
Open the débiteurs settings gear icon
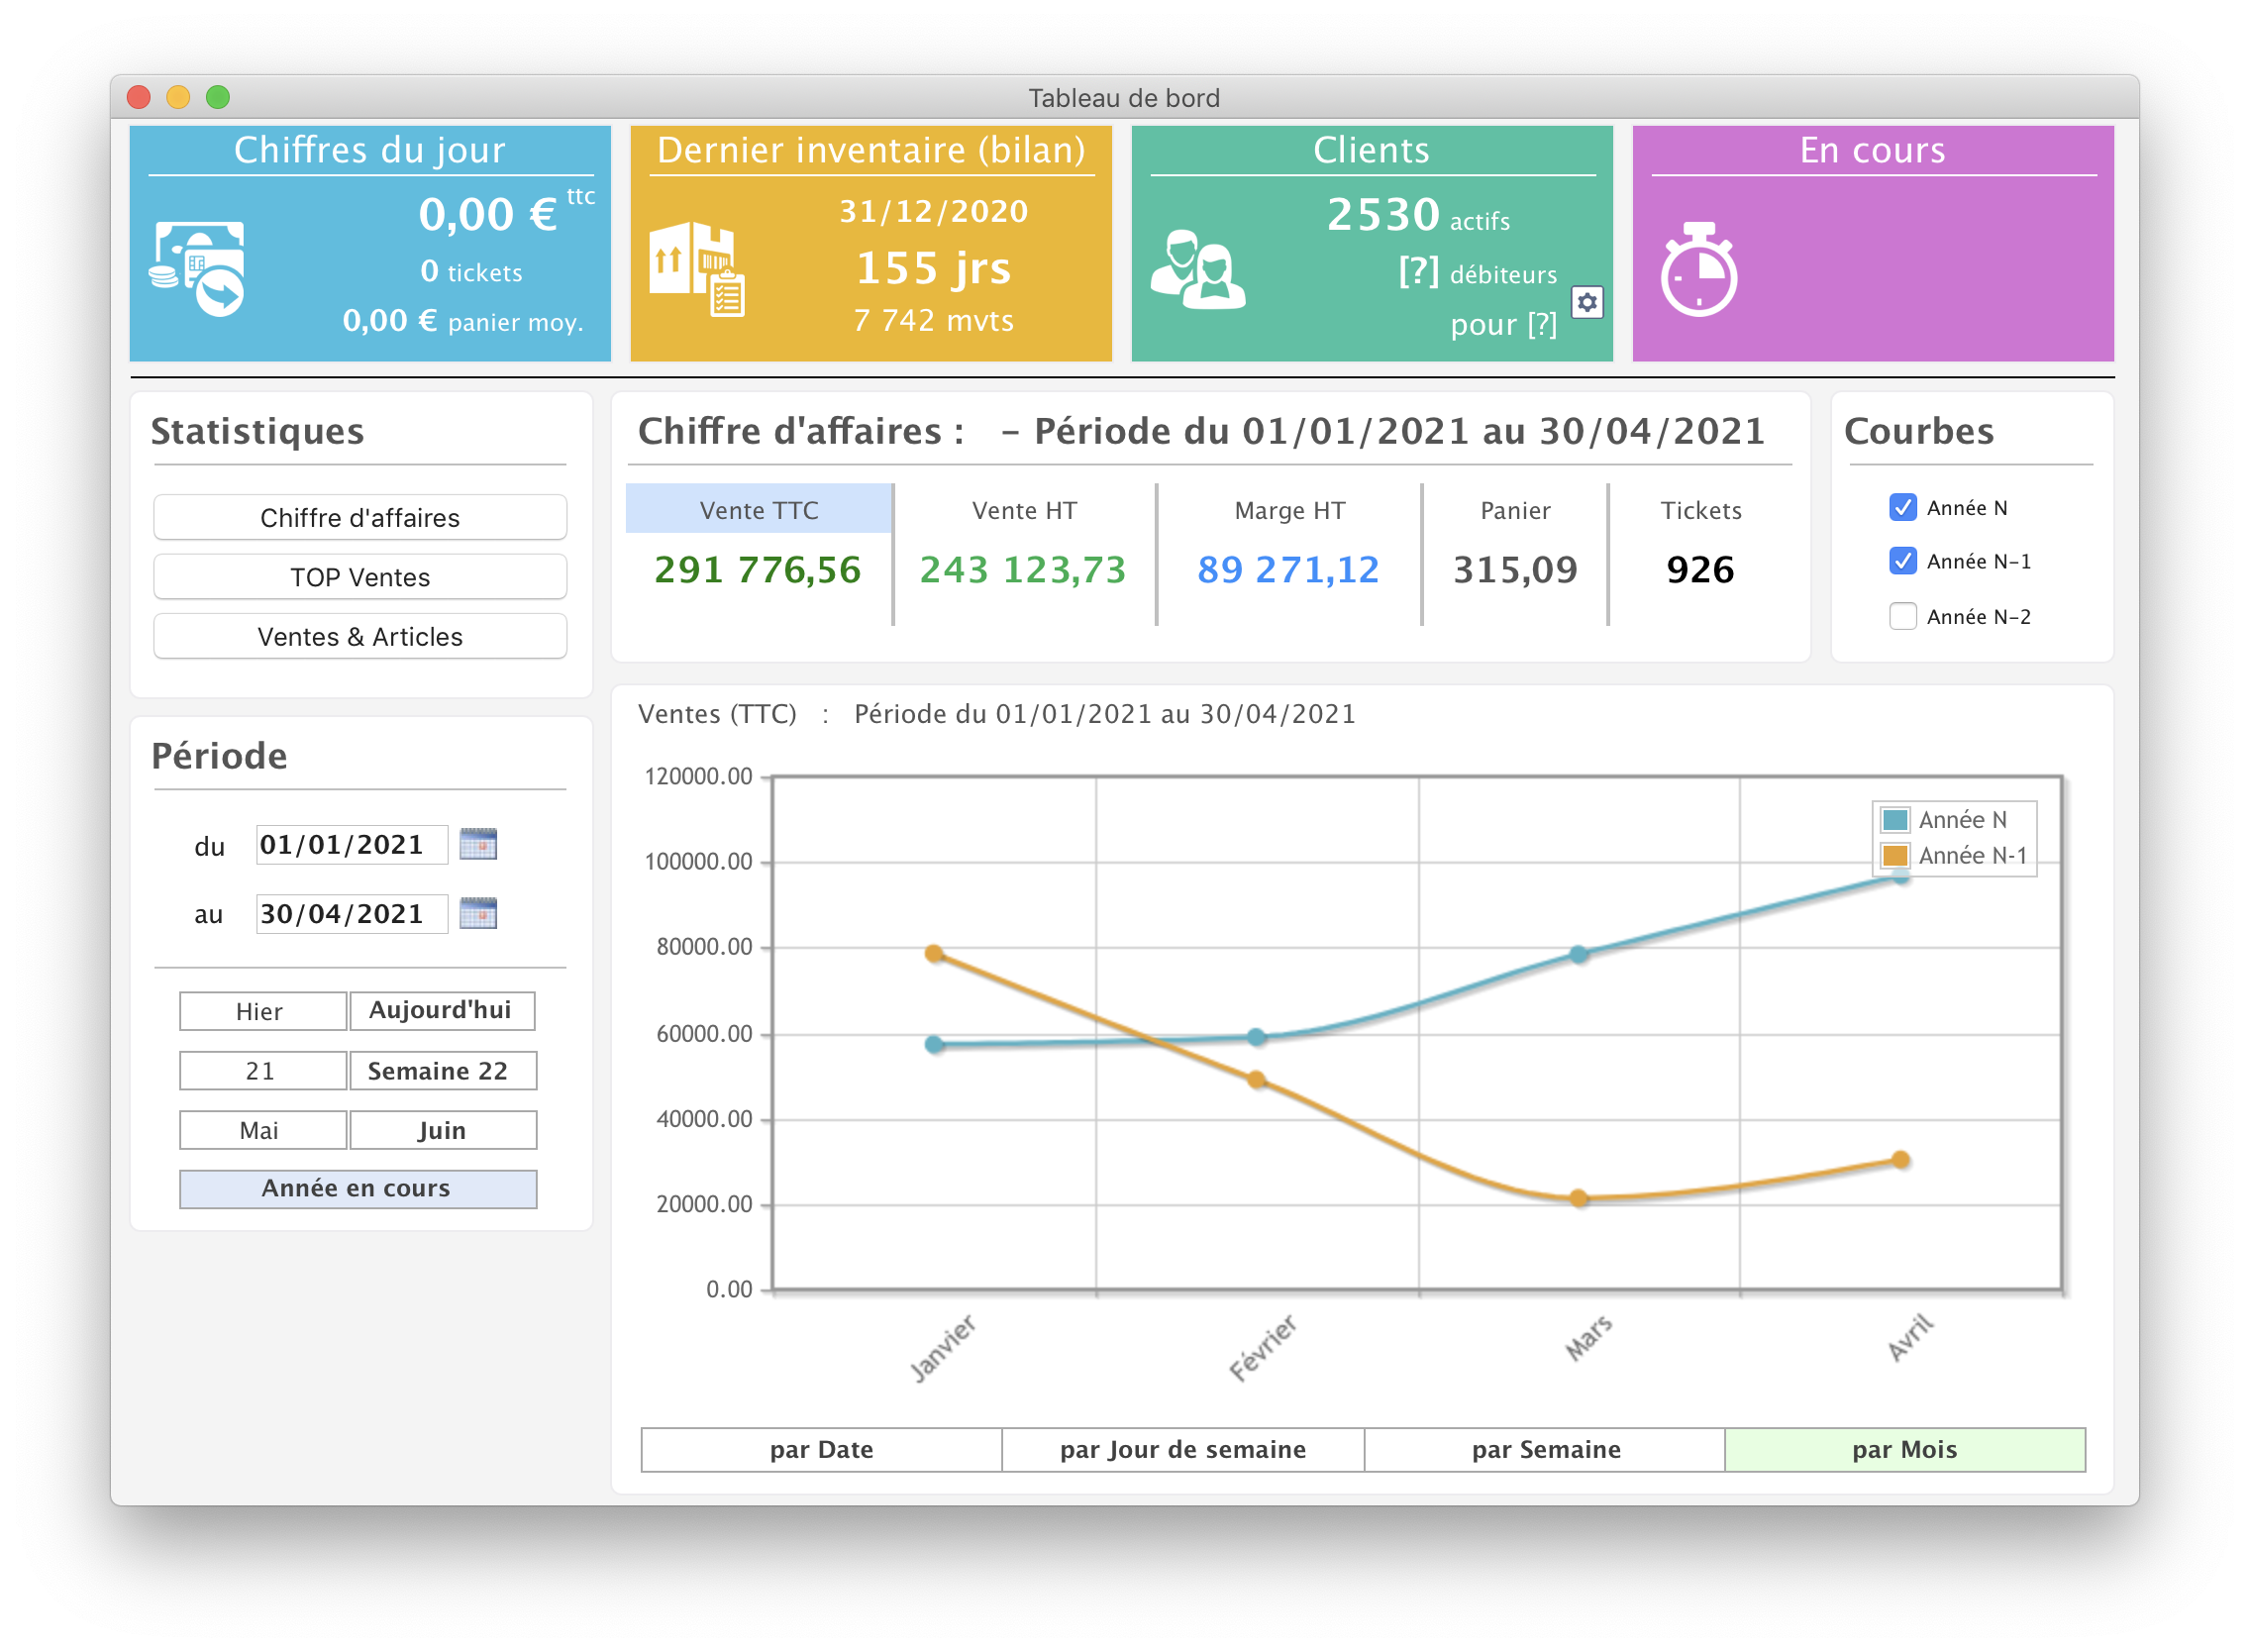[1587, 302]
